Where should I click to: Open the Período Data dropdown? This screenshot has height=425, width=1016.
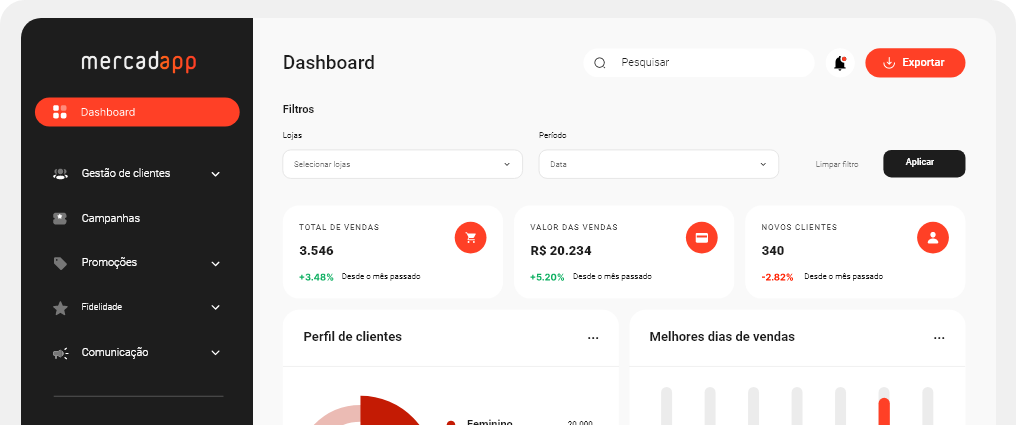coord(658,164)
